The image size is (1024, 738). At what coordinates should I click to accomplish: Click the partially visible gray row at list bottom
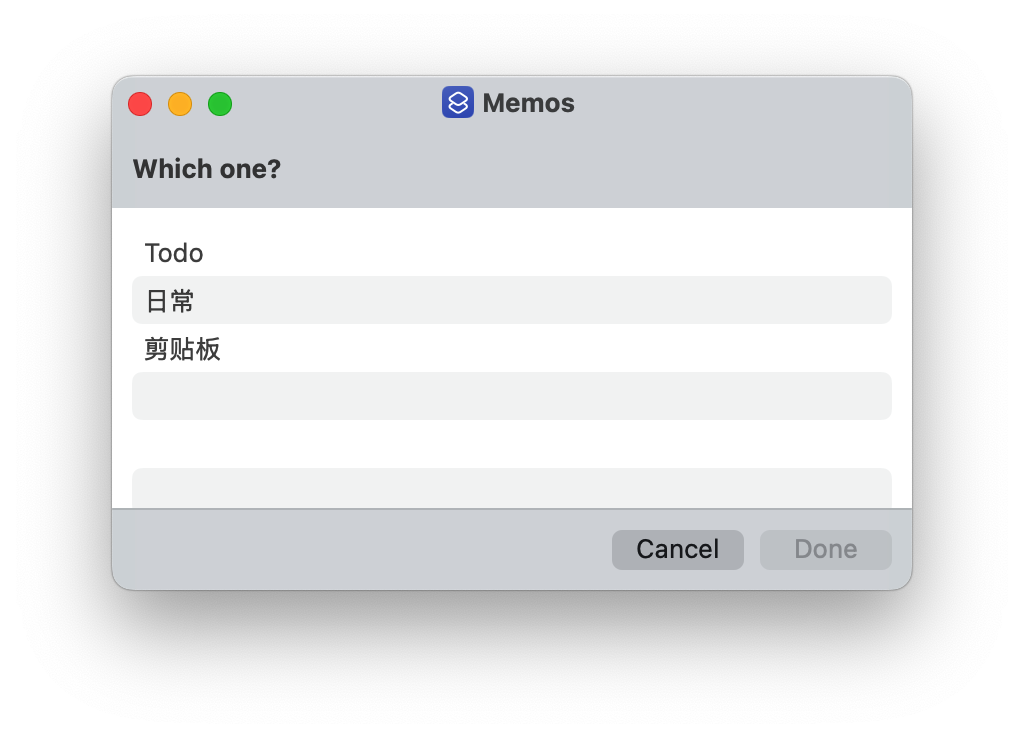tap(511, 488)
